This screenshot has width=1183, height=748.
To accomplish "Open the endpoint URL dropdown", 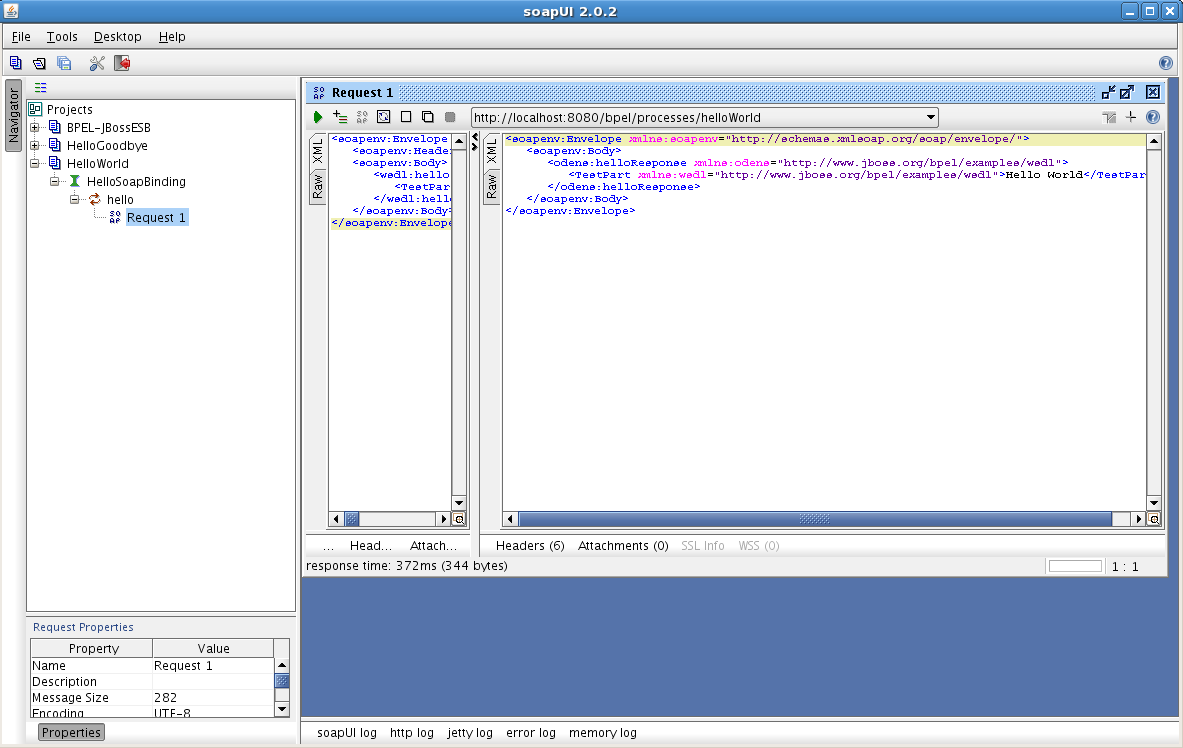I will [x=930, y=118].
